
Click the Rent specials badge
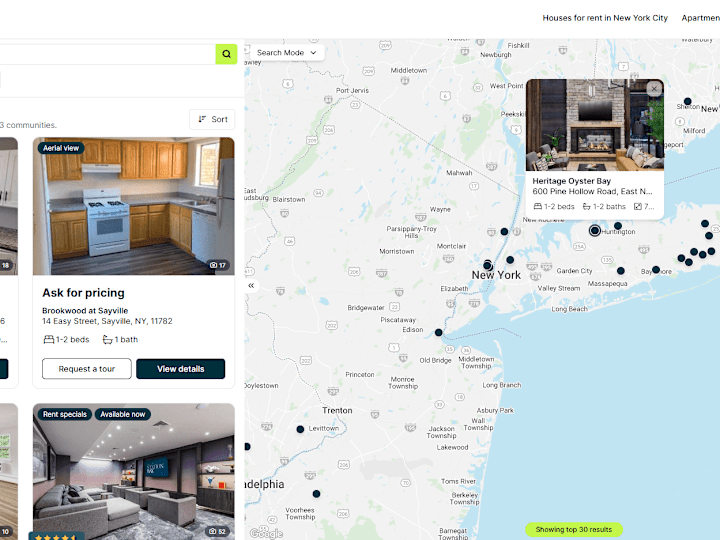65,414
